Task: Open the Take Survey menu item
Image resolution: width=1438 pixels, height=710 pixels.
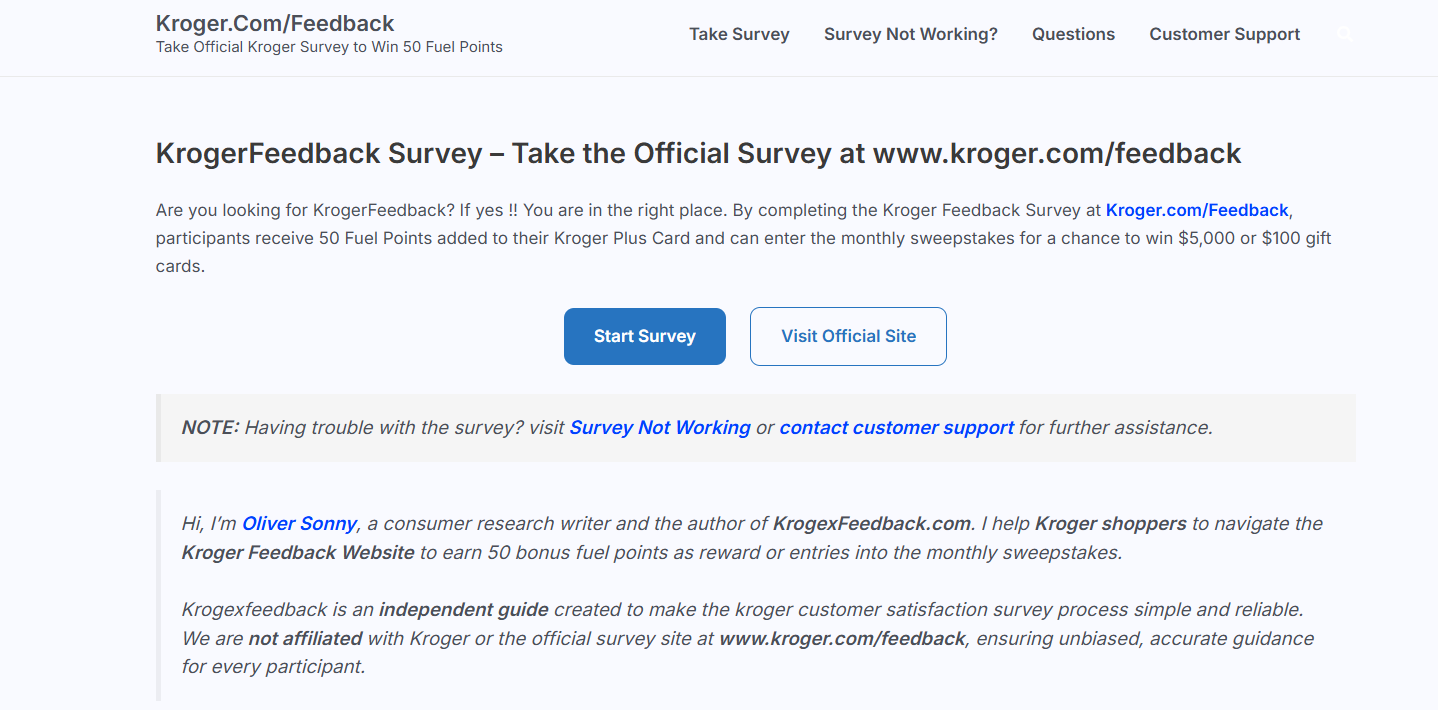Action: tap(739, 34)
